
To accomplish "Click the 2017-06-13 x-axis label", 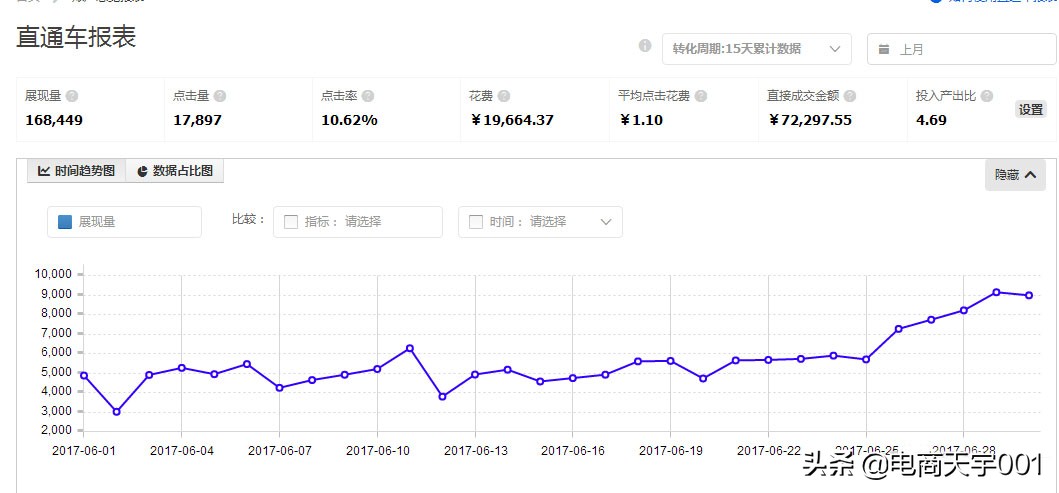I will point(475,450).
